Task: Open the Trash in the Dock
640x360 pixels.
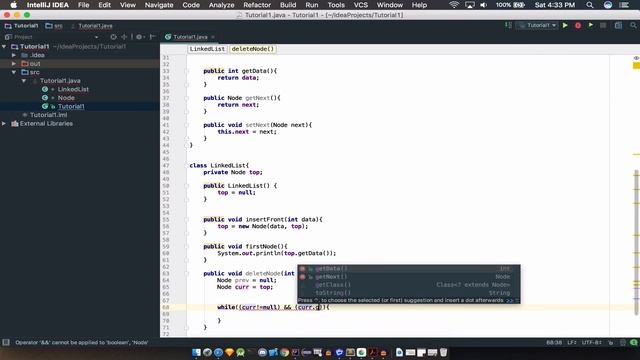Action: click(443, 352)
